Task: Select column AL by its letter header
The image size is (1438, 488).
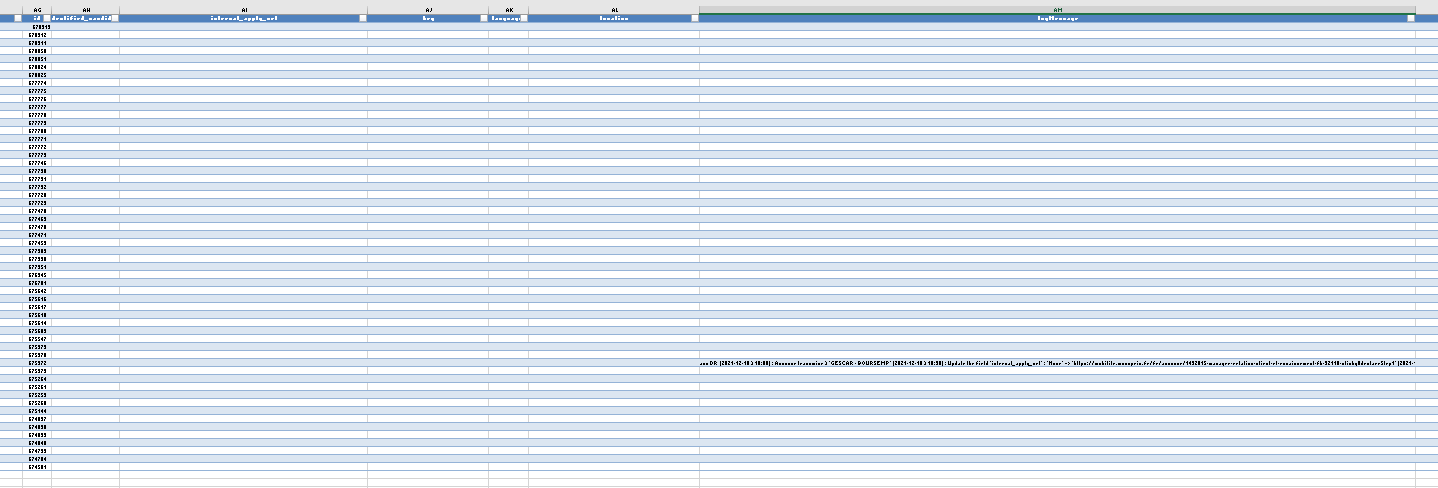Action: pyautogui.click(x=614, y=9)
